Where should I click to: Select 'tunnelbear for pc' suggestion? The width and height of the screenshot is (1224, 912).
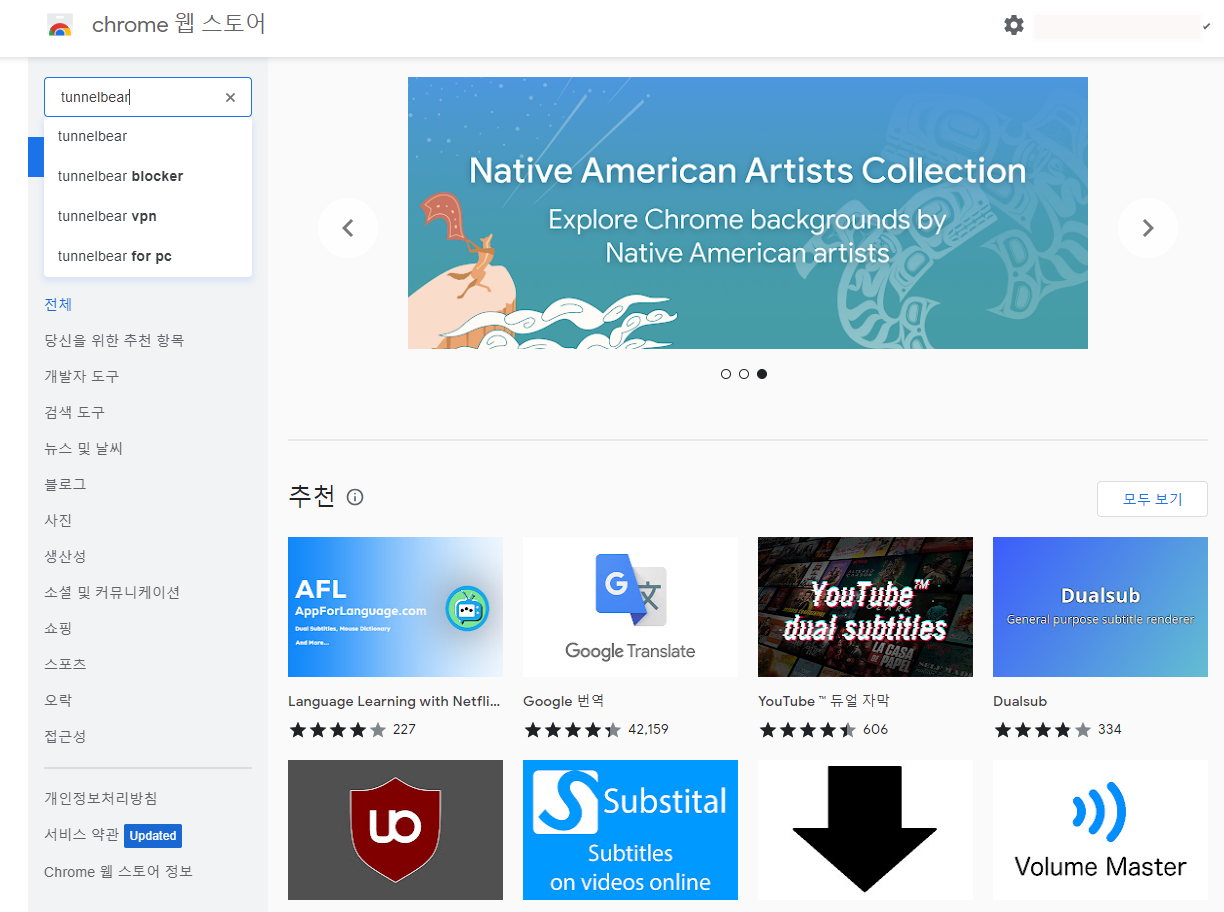148,256
